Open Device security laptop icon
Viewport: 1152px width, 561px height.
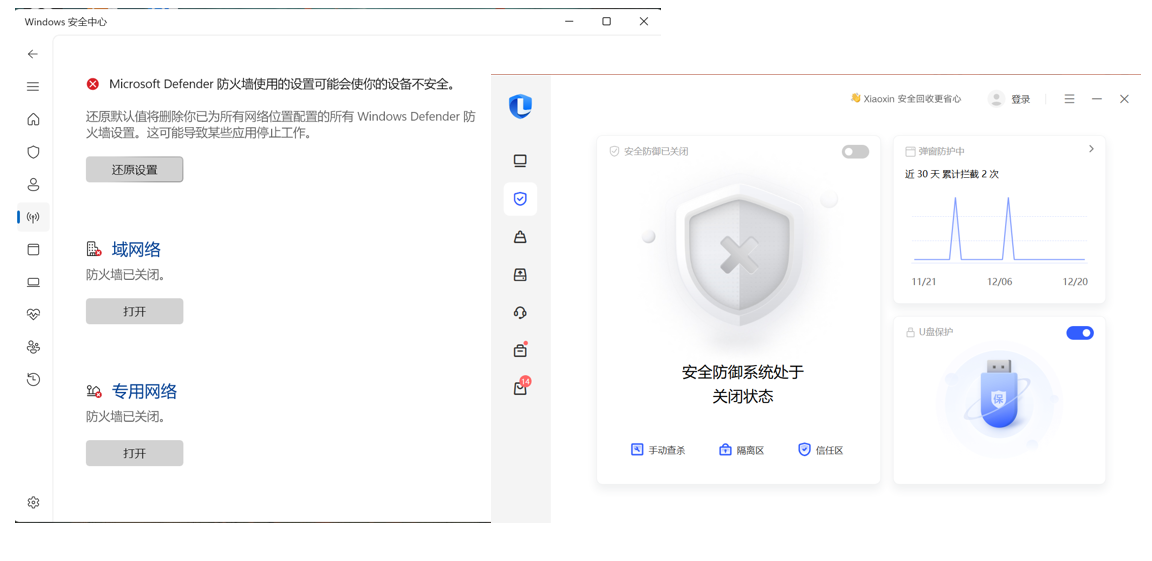click(33, 282)
